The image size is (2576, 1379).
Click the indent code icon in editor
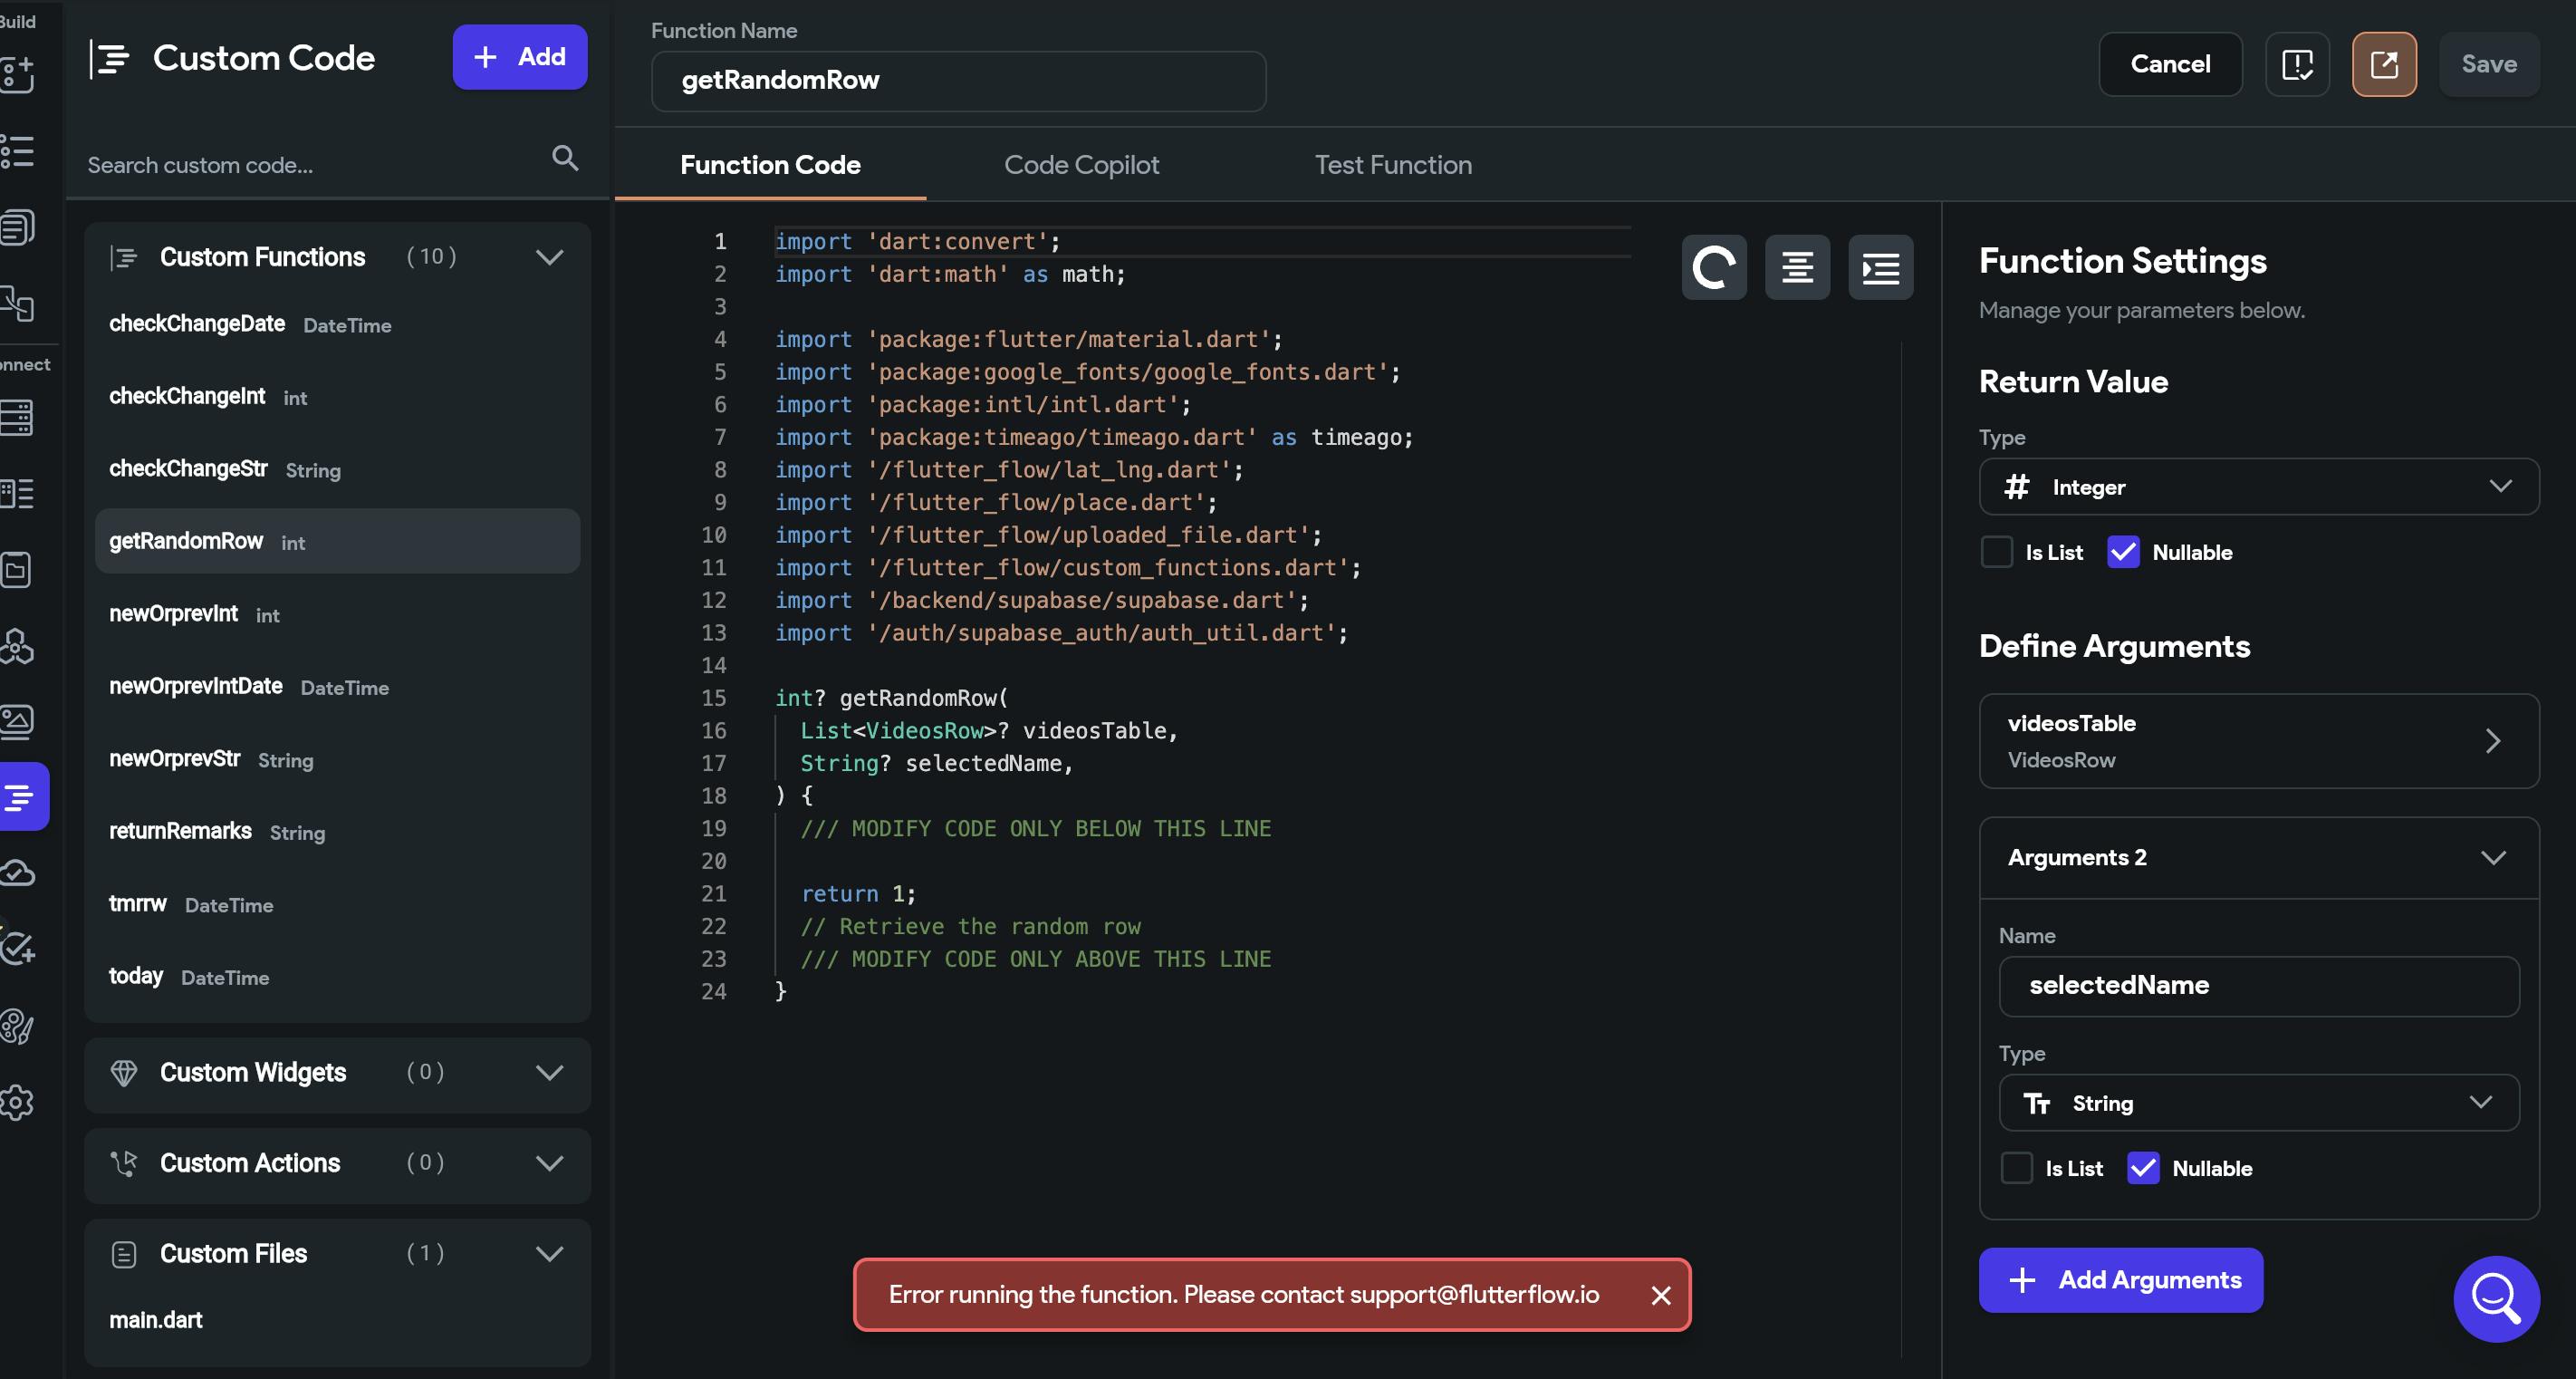pyautogui.click(x=1880, y=268)
